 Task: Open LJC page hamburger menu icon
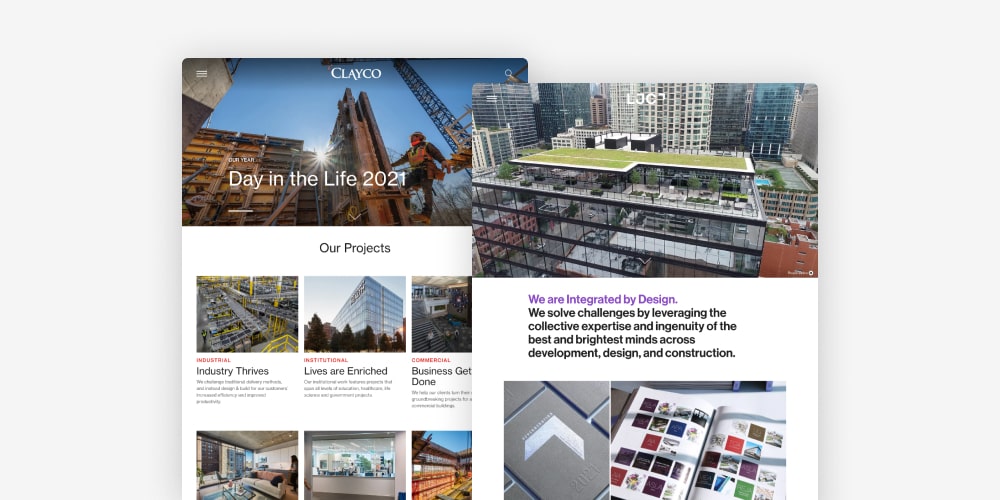click(492, 98)
